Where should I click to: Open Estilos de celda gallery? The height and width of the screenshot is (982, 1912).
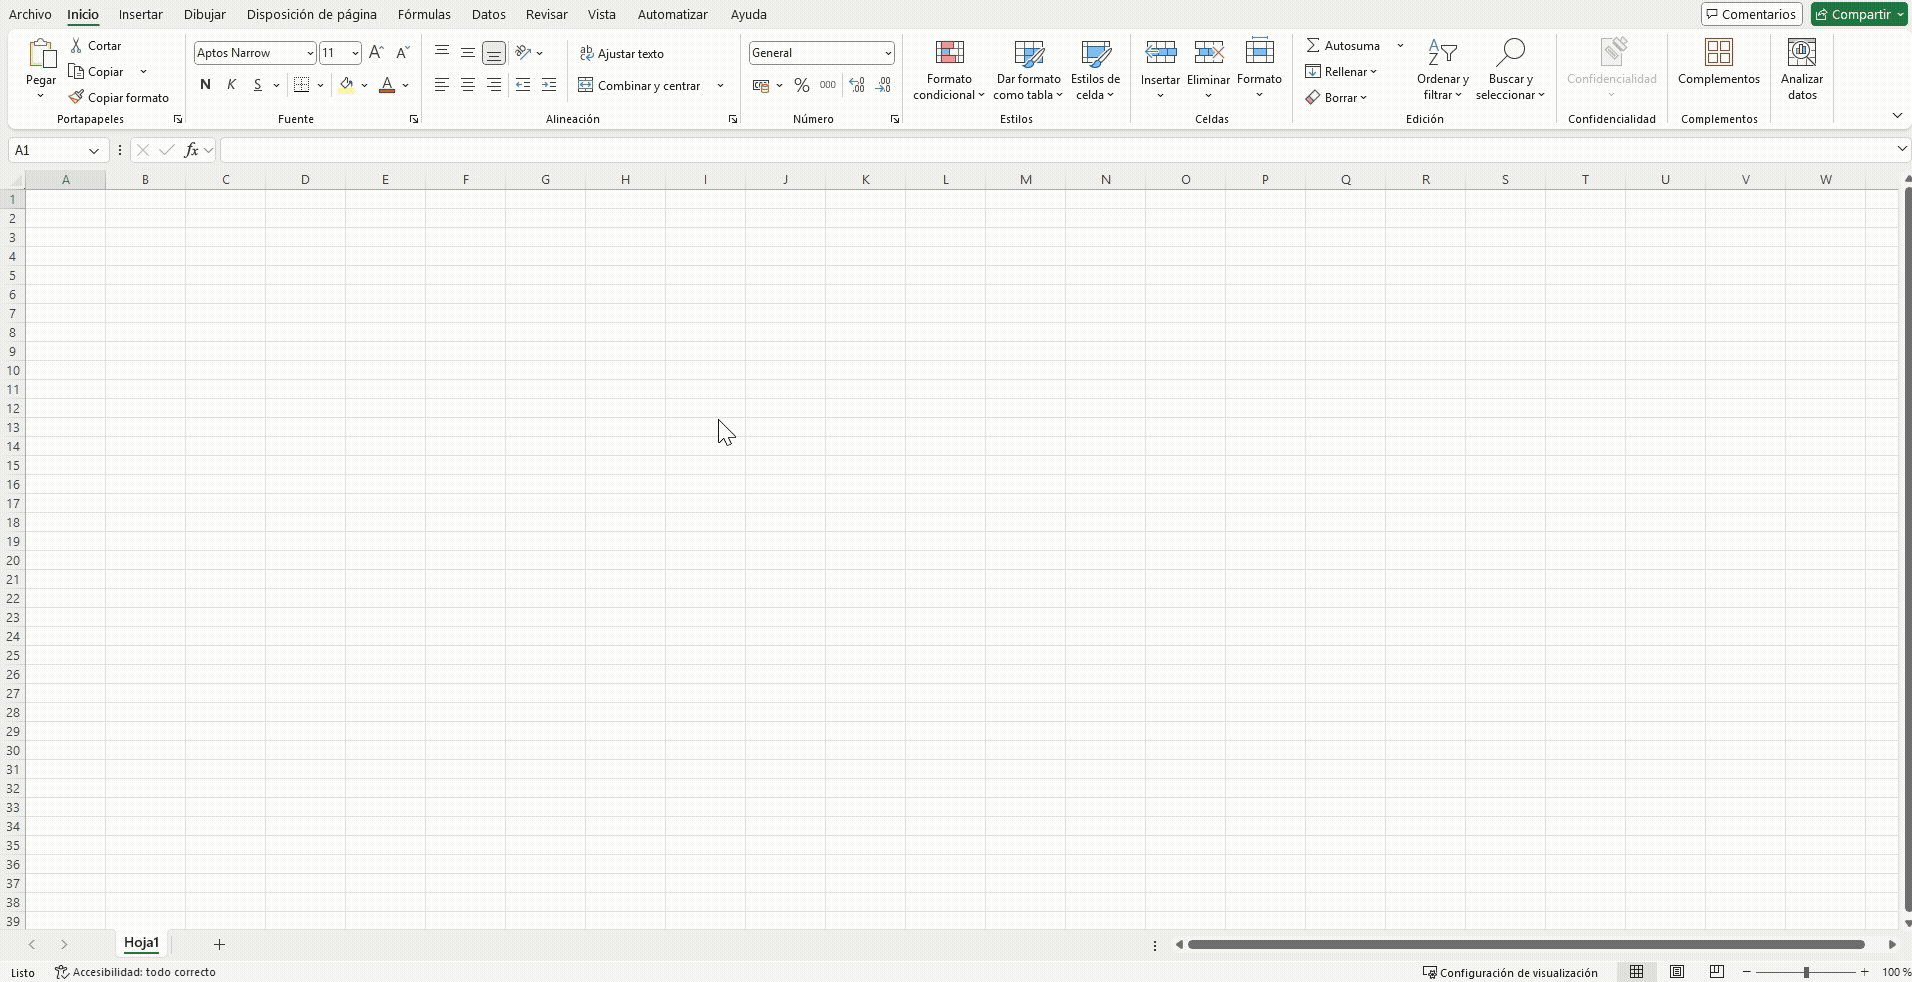1095,70
